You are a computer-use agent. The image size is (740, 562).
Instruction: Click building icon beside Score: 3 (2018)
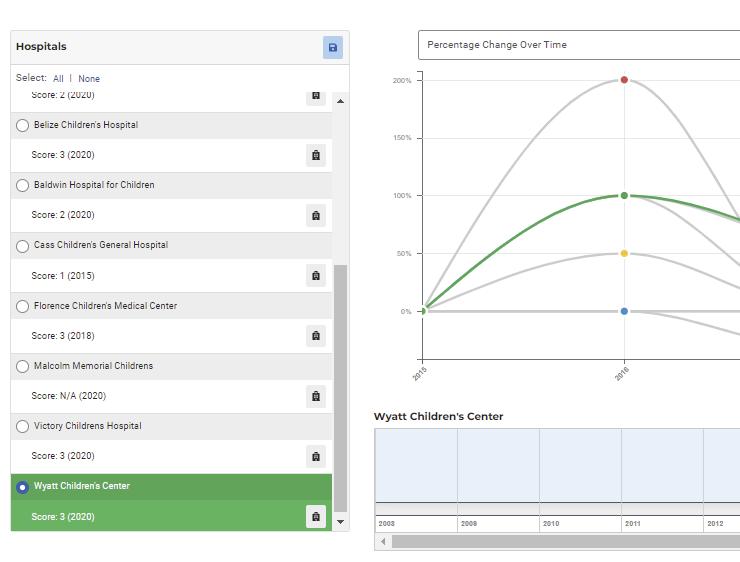316,336
